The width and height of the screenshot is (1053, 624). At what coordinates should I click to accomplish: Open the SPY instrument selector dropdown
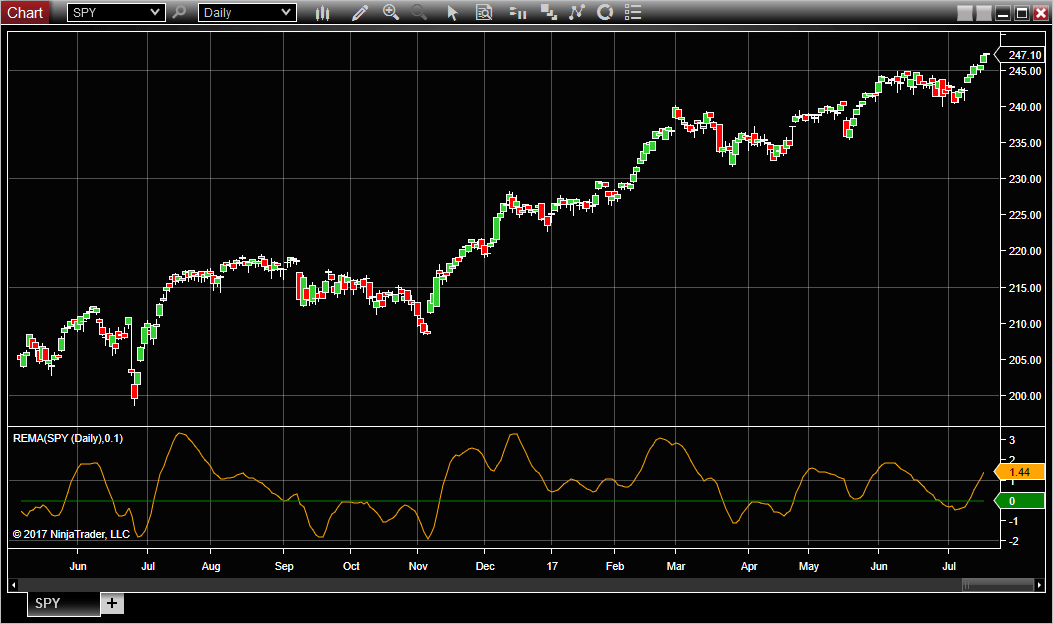pyautogui.click(x=116, y=13)
